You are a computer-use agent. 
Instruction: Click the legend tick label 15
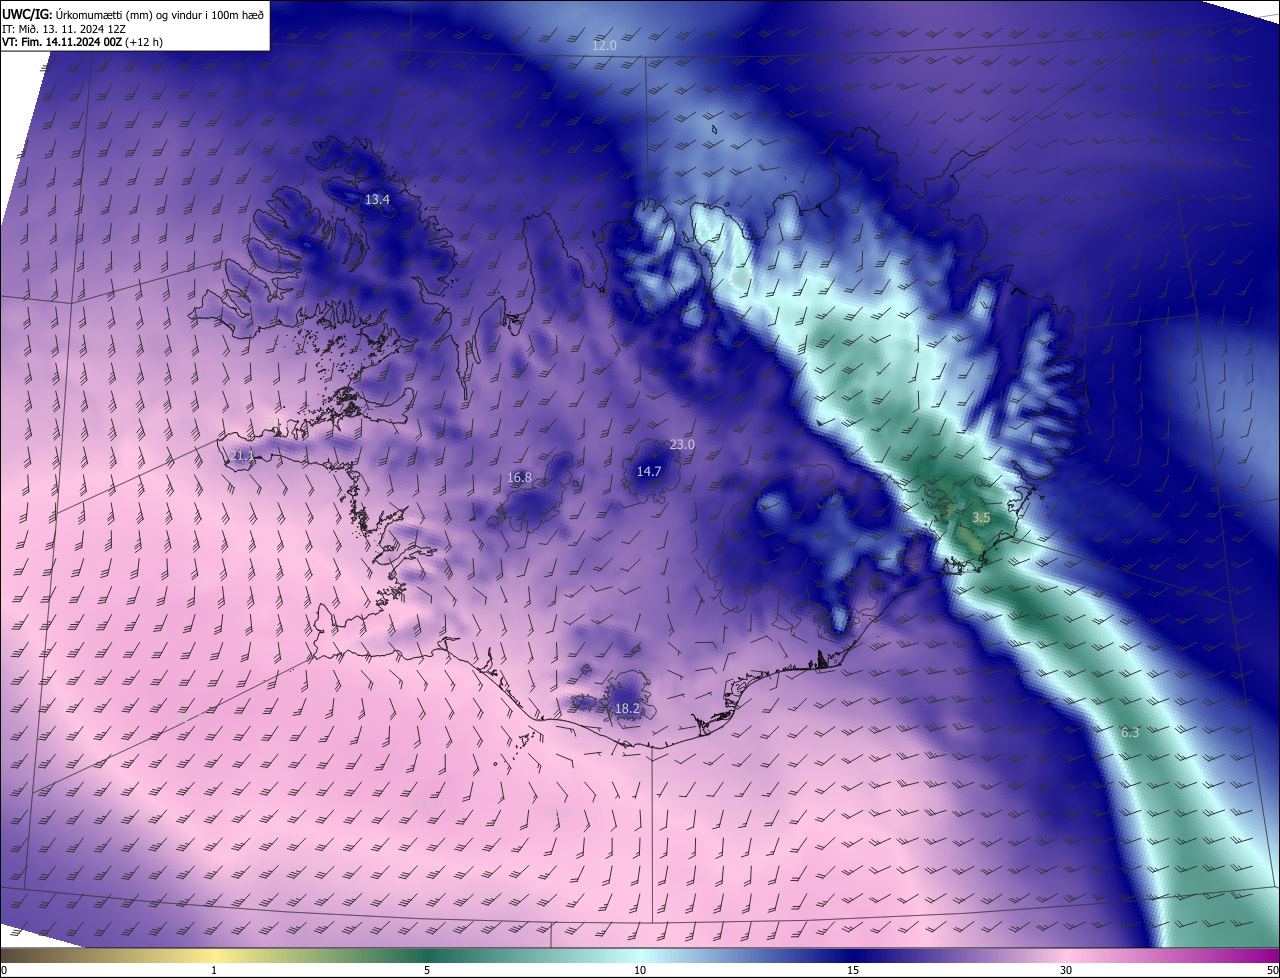coord(853,970)
